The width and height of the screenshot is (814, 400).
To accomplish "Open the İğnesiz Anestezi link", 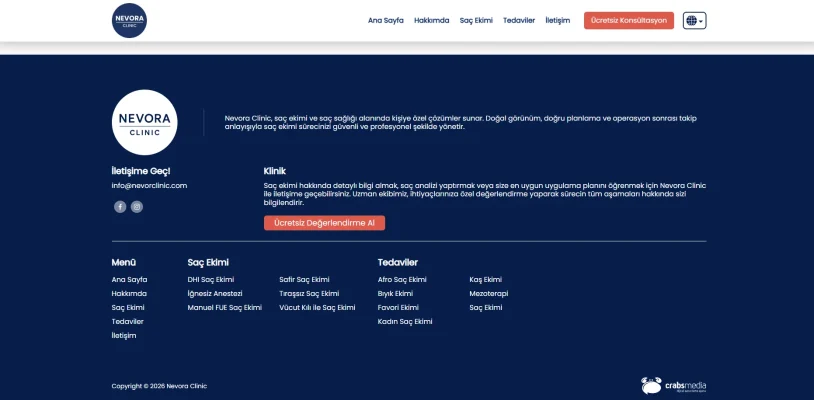I will (215, 294).
